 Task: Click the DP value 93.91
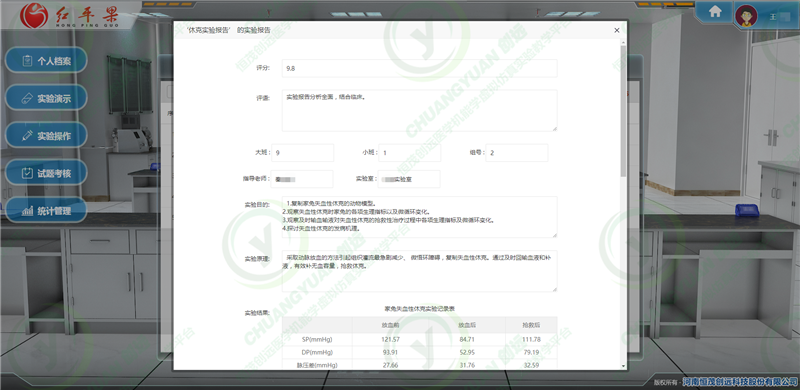point(390,352)
